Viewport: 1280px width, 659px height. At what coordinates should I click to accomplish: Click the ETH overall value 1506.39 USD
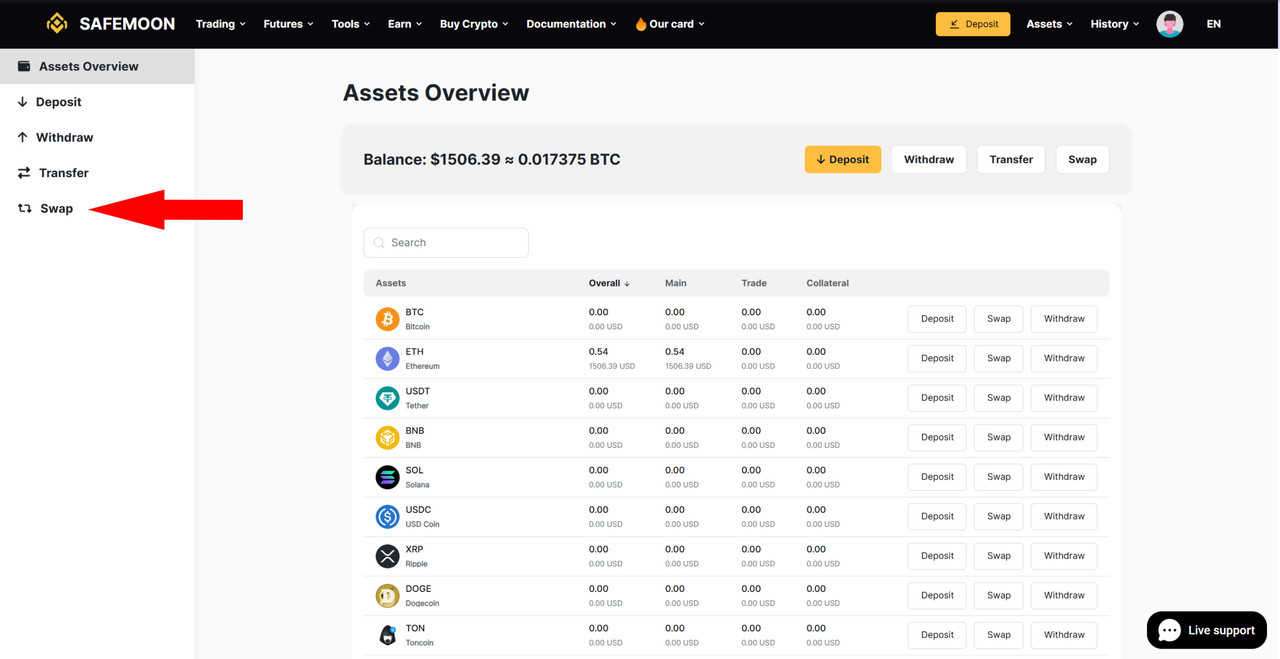pyautogui.click(x=612, y=366)
